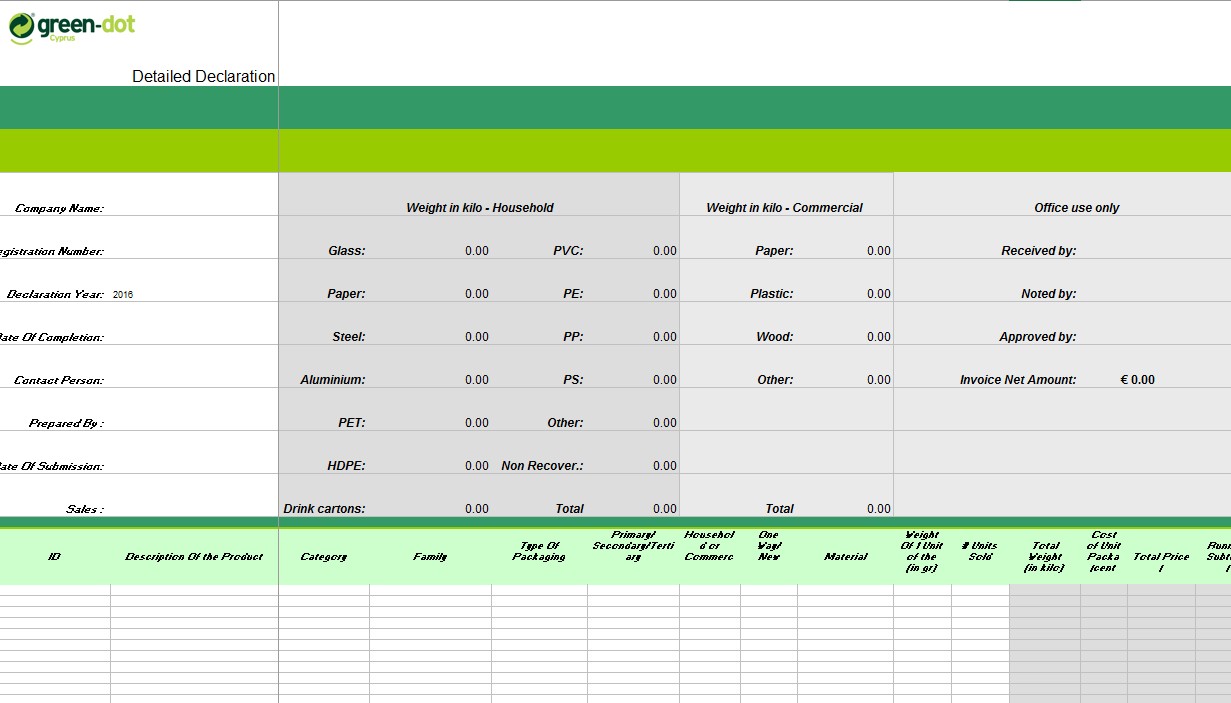This screenshot has height=703, width=1231.
Task: Click the Office use only heading
Action: point(1077,208)
